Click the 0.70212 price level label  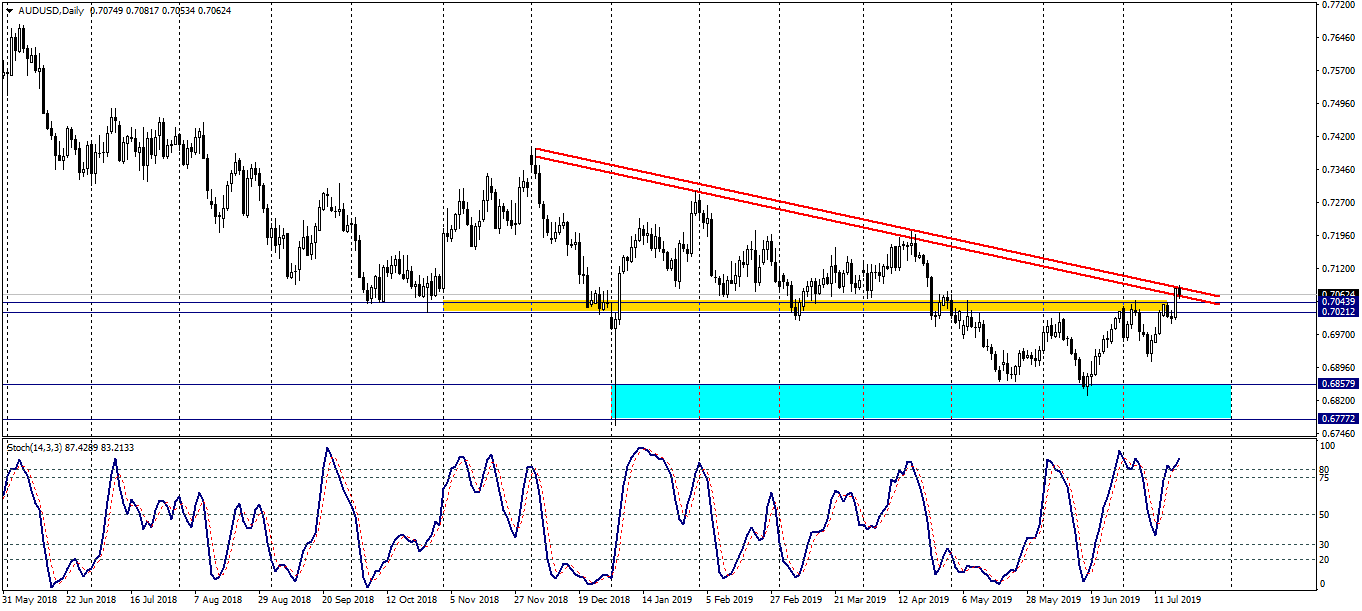pos(1337,312)
